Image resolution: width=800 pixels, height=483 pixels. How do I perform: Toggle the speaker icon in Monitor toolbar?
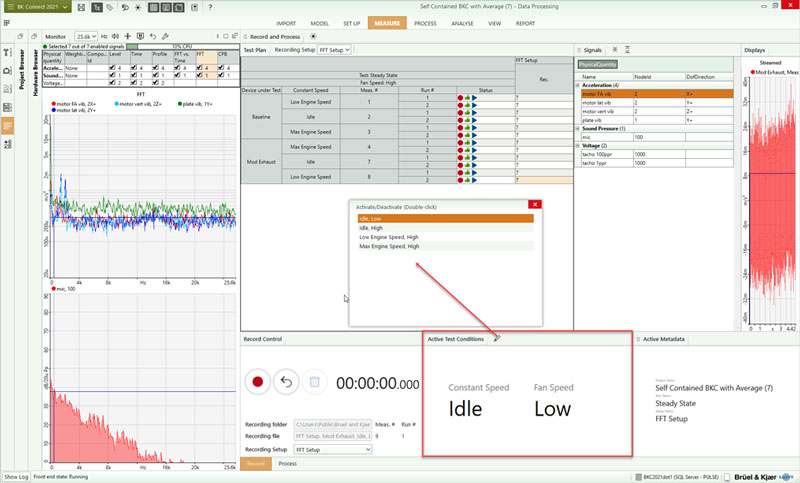[115, 36]
